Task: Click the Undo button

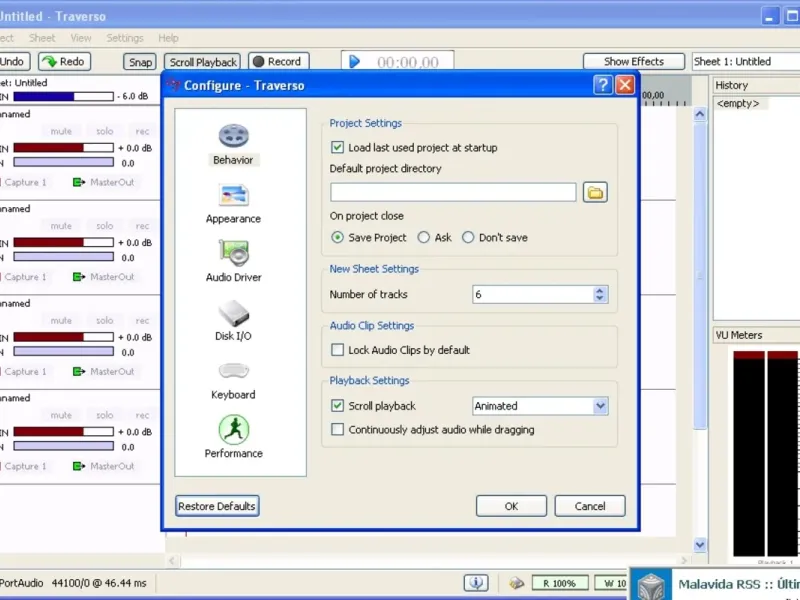Action: coord(13,62)
